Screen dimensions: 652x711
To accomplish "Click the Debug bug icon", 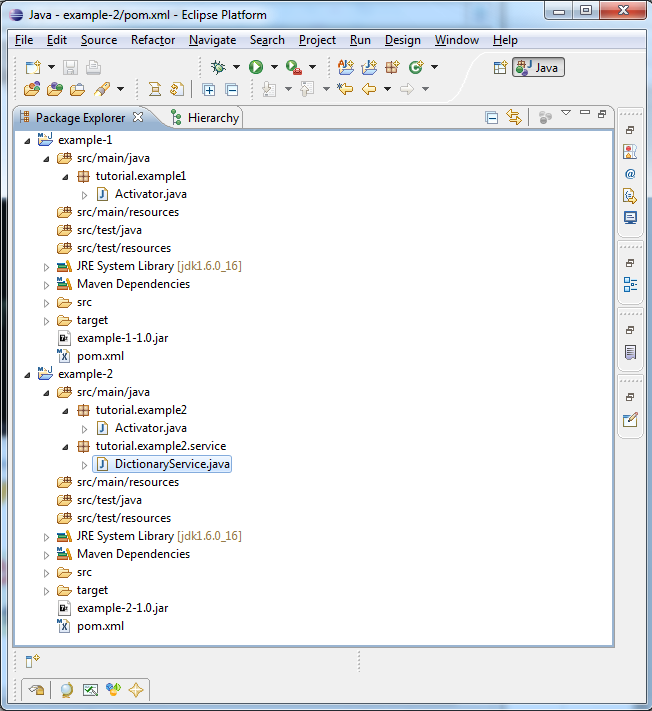I will (219, 67).
